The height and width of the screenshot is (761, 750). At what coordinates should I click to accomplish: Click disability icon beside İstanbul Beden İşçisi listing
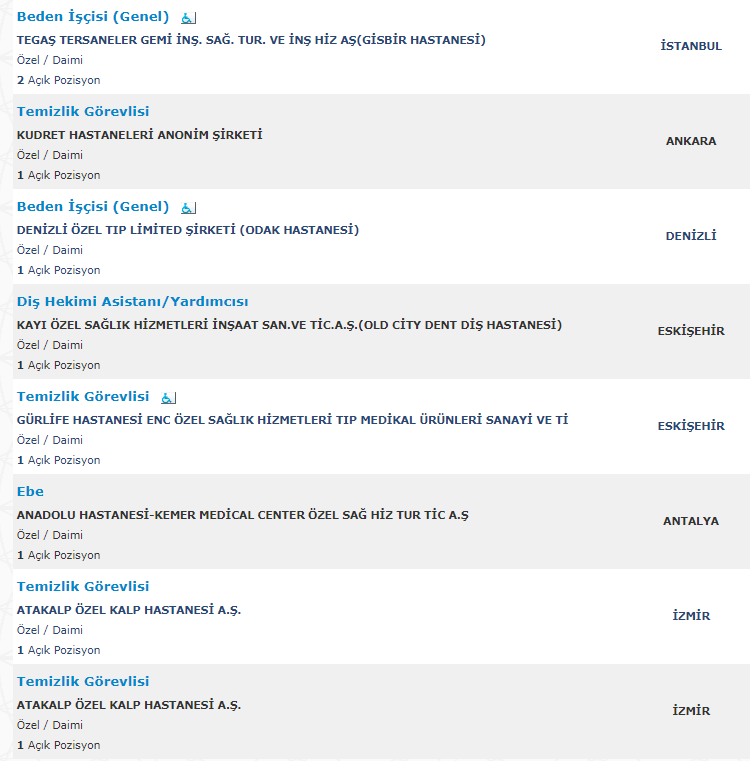tap(188, 18)
